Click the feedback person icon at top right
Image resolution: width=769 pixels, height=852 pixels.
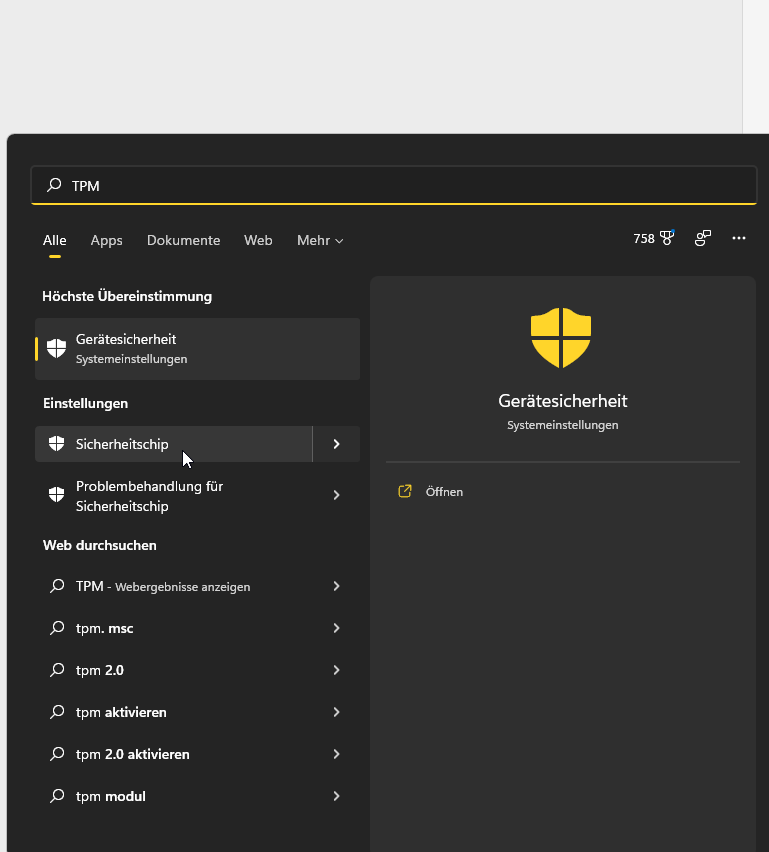702,238
